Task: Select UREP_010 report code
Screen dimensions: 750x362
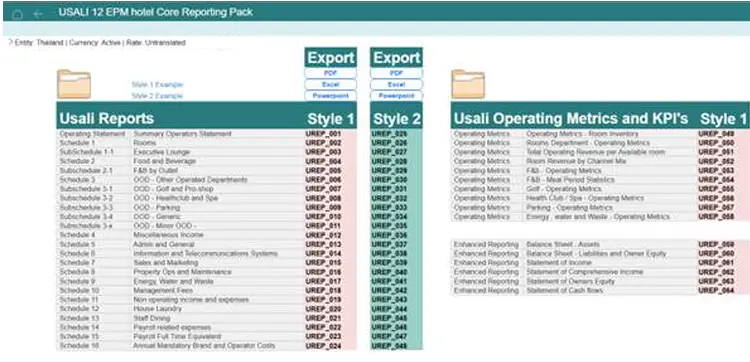Action: click(323, 217)
